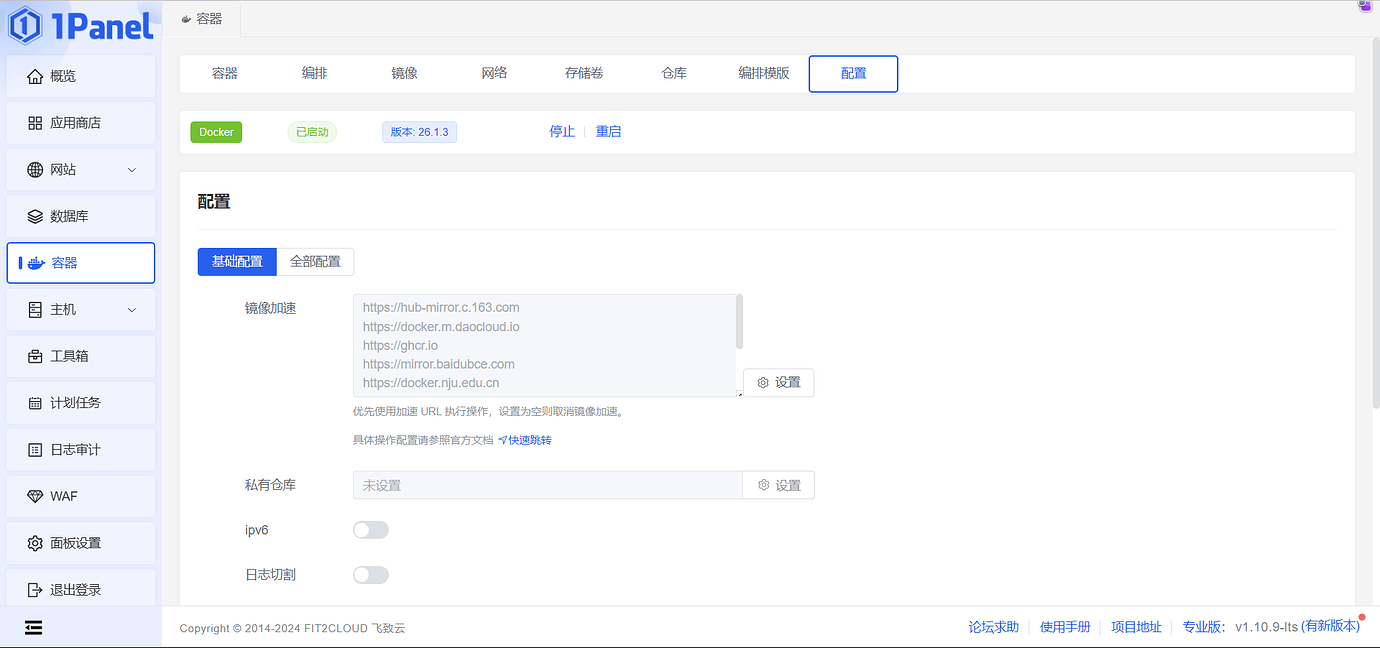This screenshot has width=1380, height=648.
Task: Expand the 主机 sidebar submenu
Action: point(132,310)
